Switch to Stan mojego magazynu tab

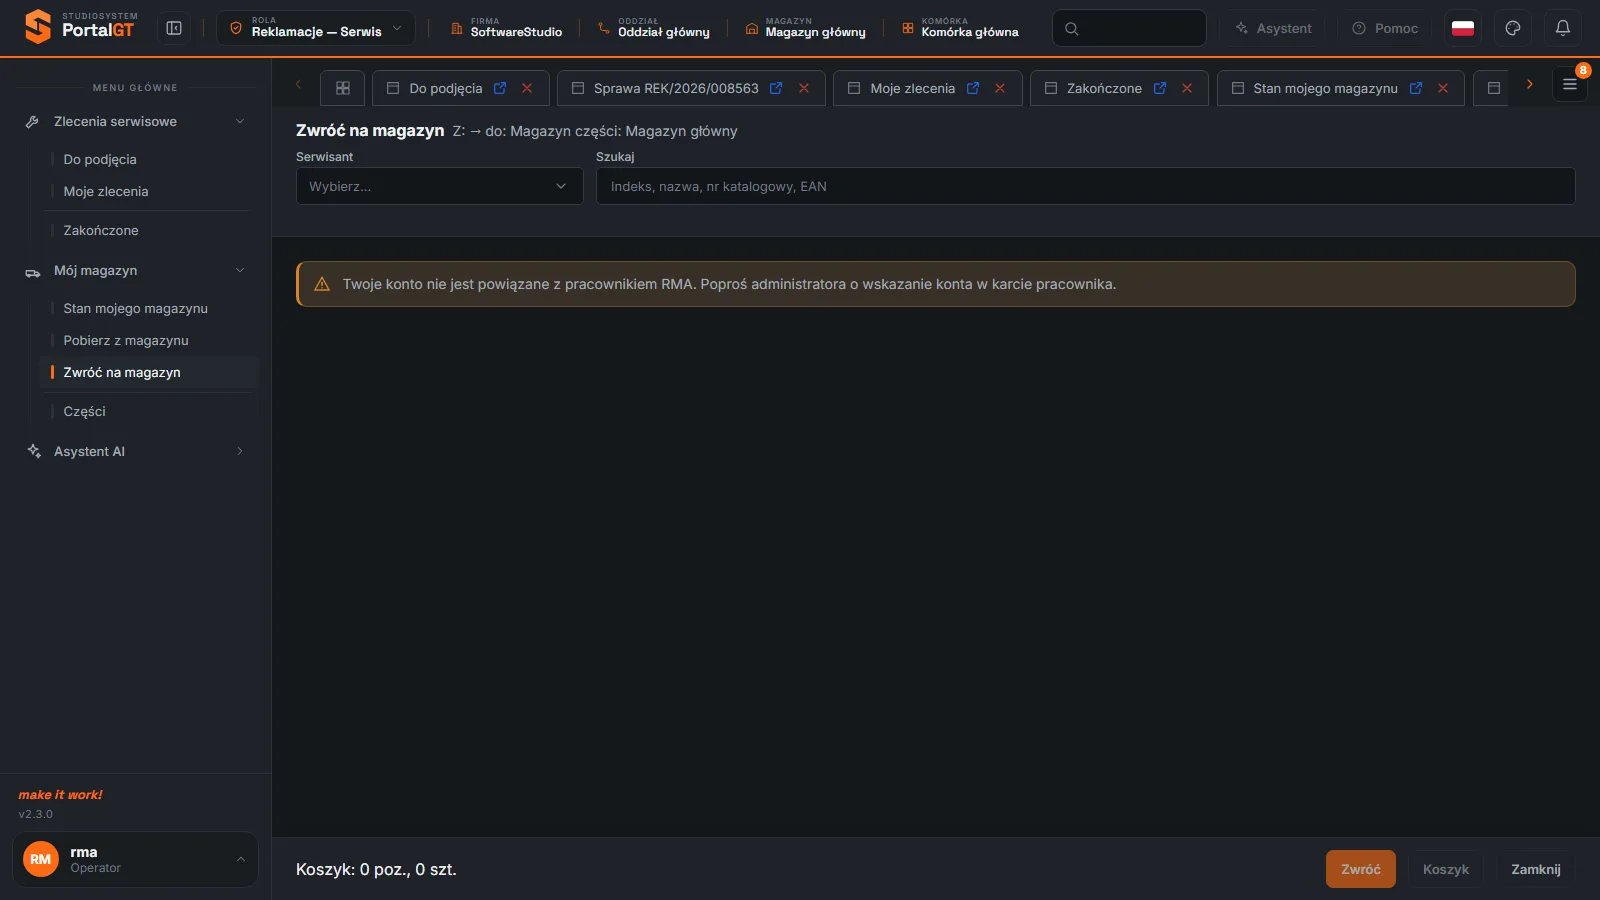point(1325,88)
